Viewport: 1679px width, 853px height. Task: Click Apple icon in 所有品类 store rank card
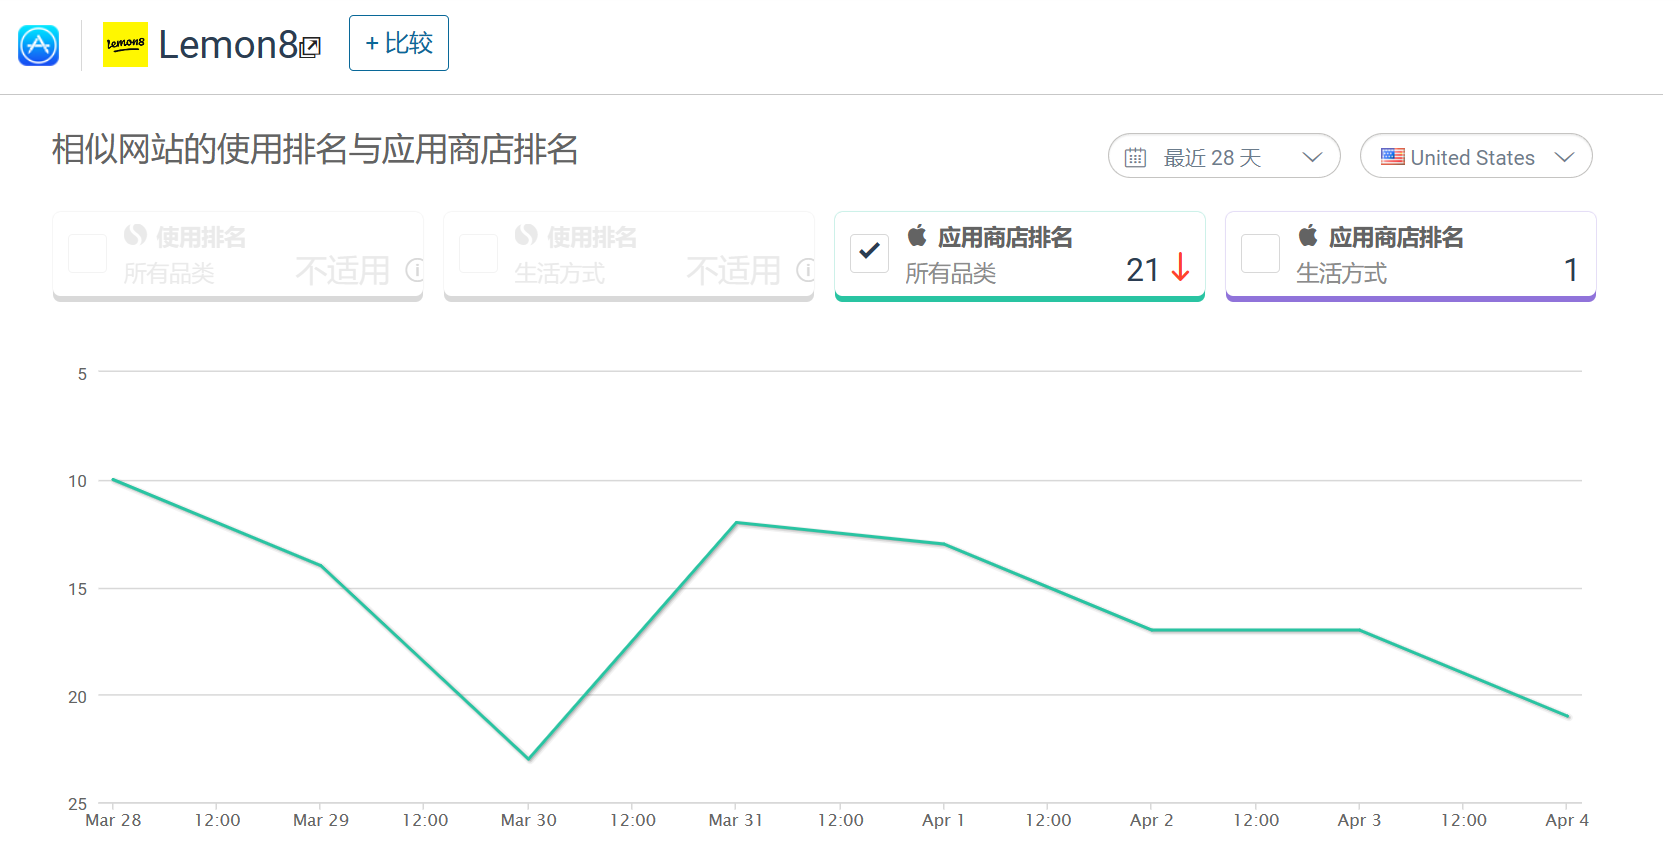point(917,236)
